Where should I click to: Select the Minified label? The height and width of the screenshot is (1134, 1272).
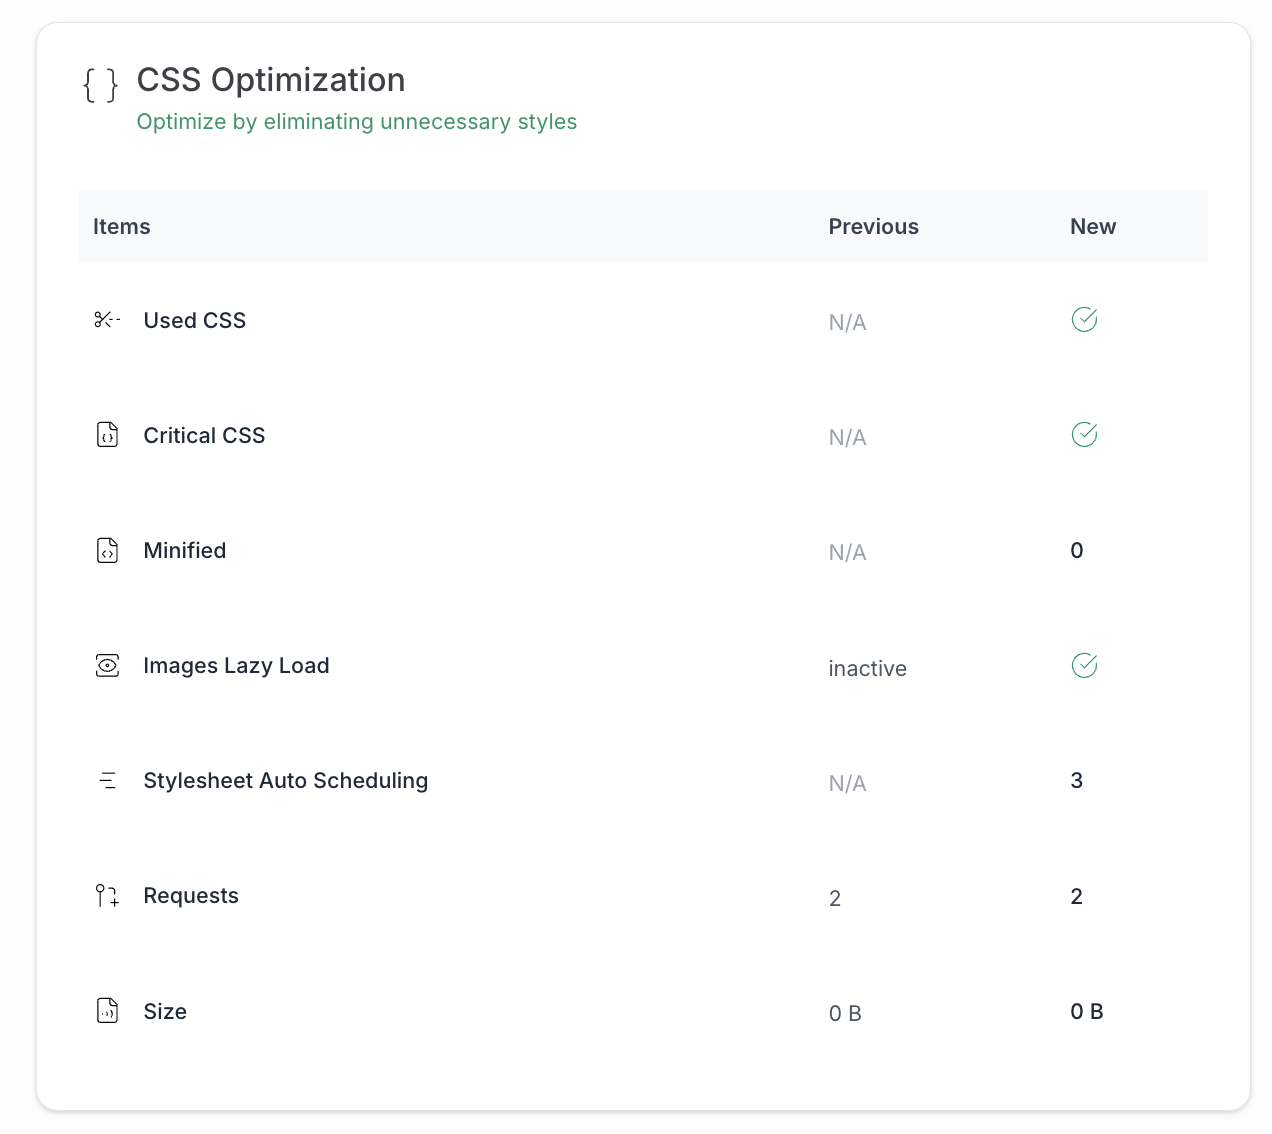185,550
